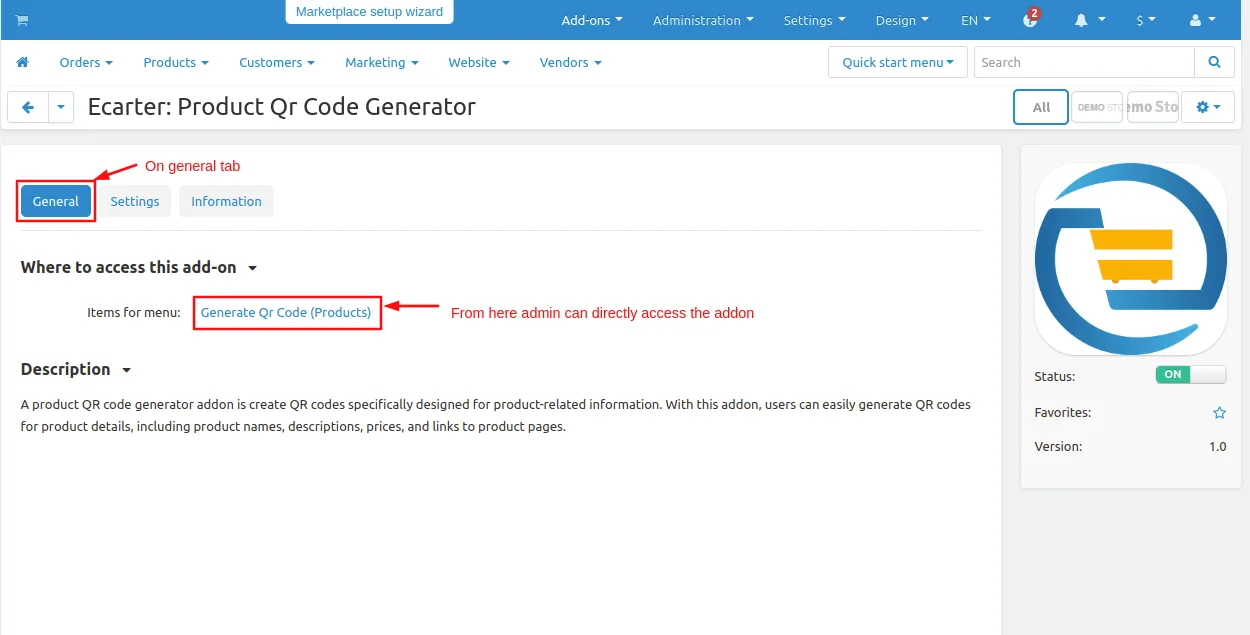Switch to the Information tab

(x=226, y=201)
